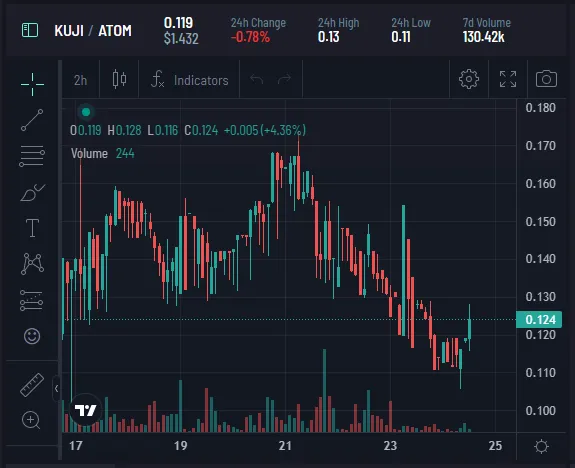Screen dimensions: 575x468
Task: Click the date label 19 on time axis
Action: click(x=180, y=446)
